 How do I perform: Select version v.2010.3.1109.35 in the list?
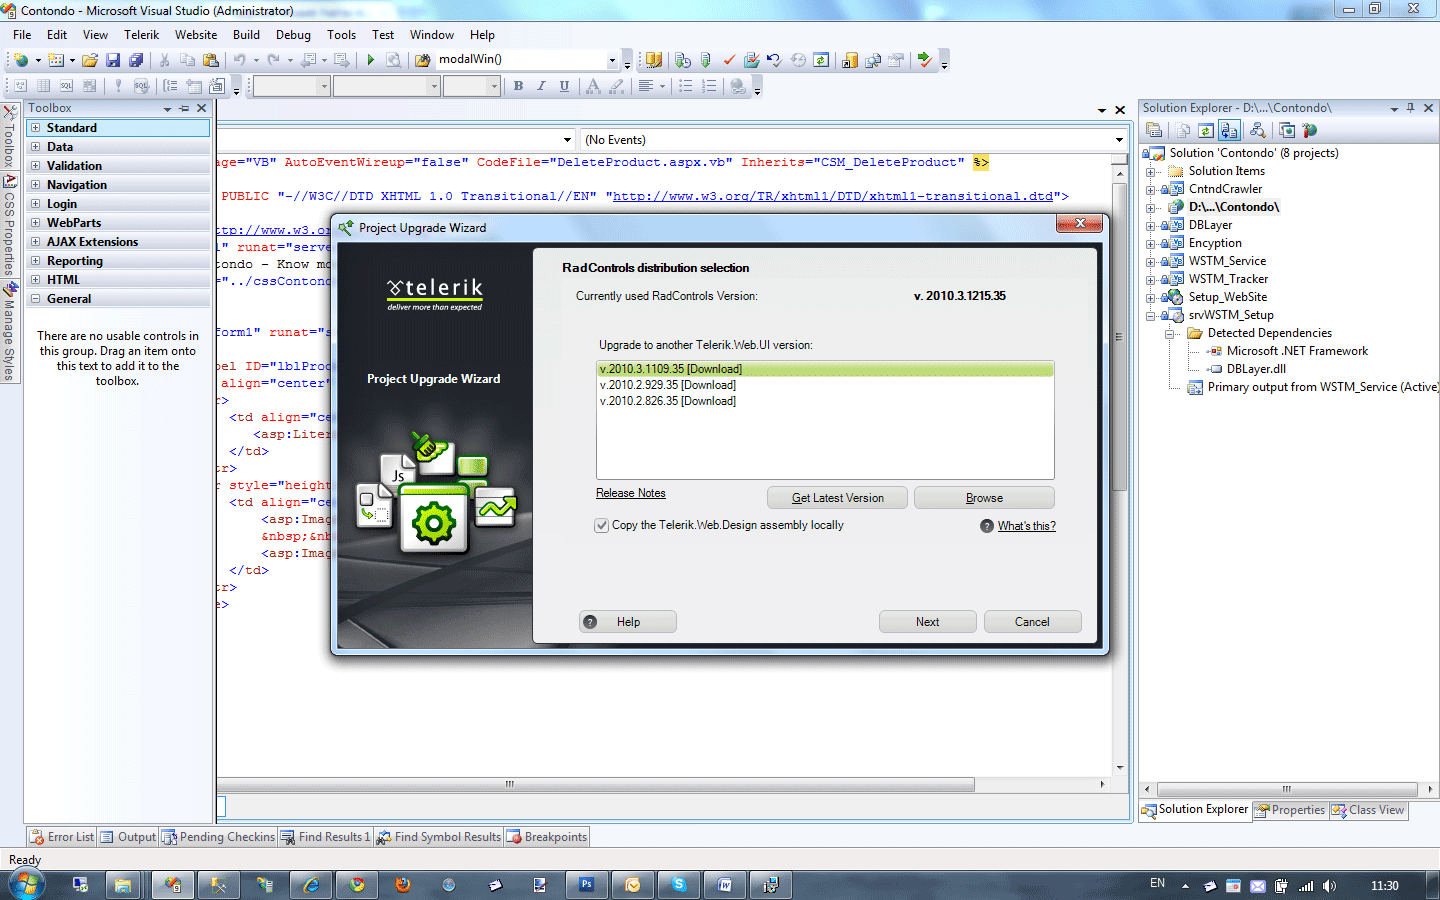(825, 369)
